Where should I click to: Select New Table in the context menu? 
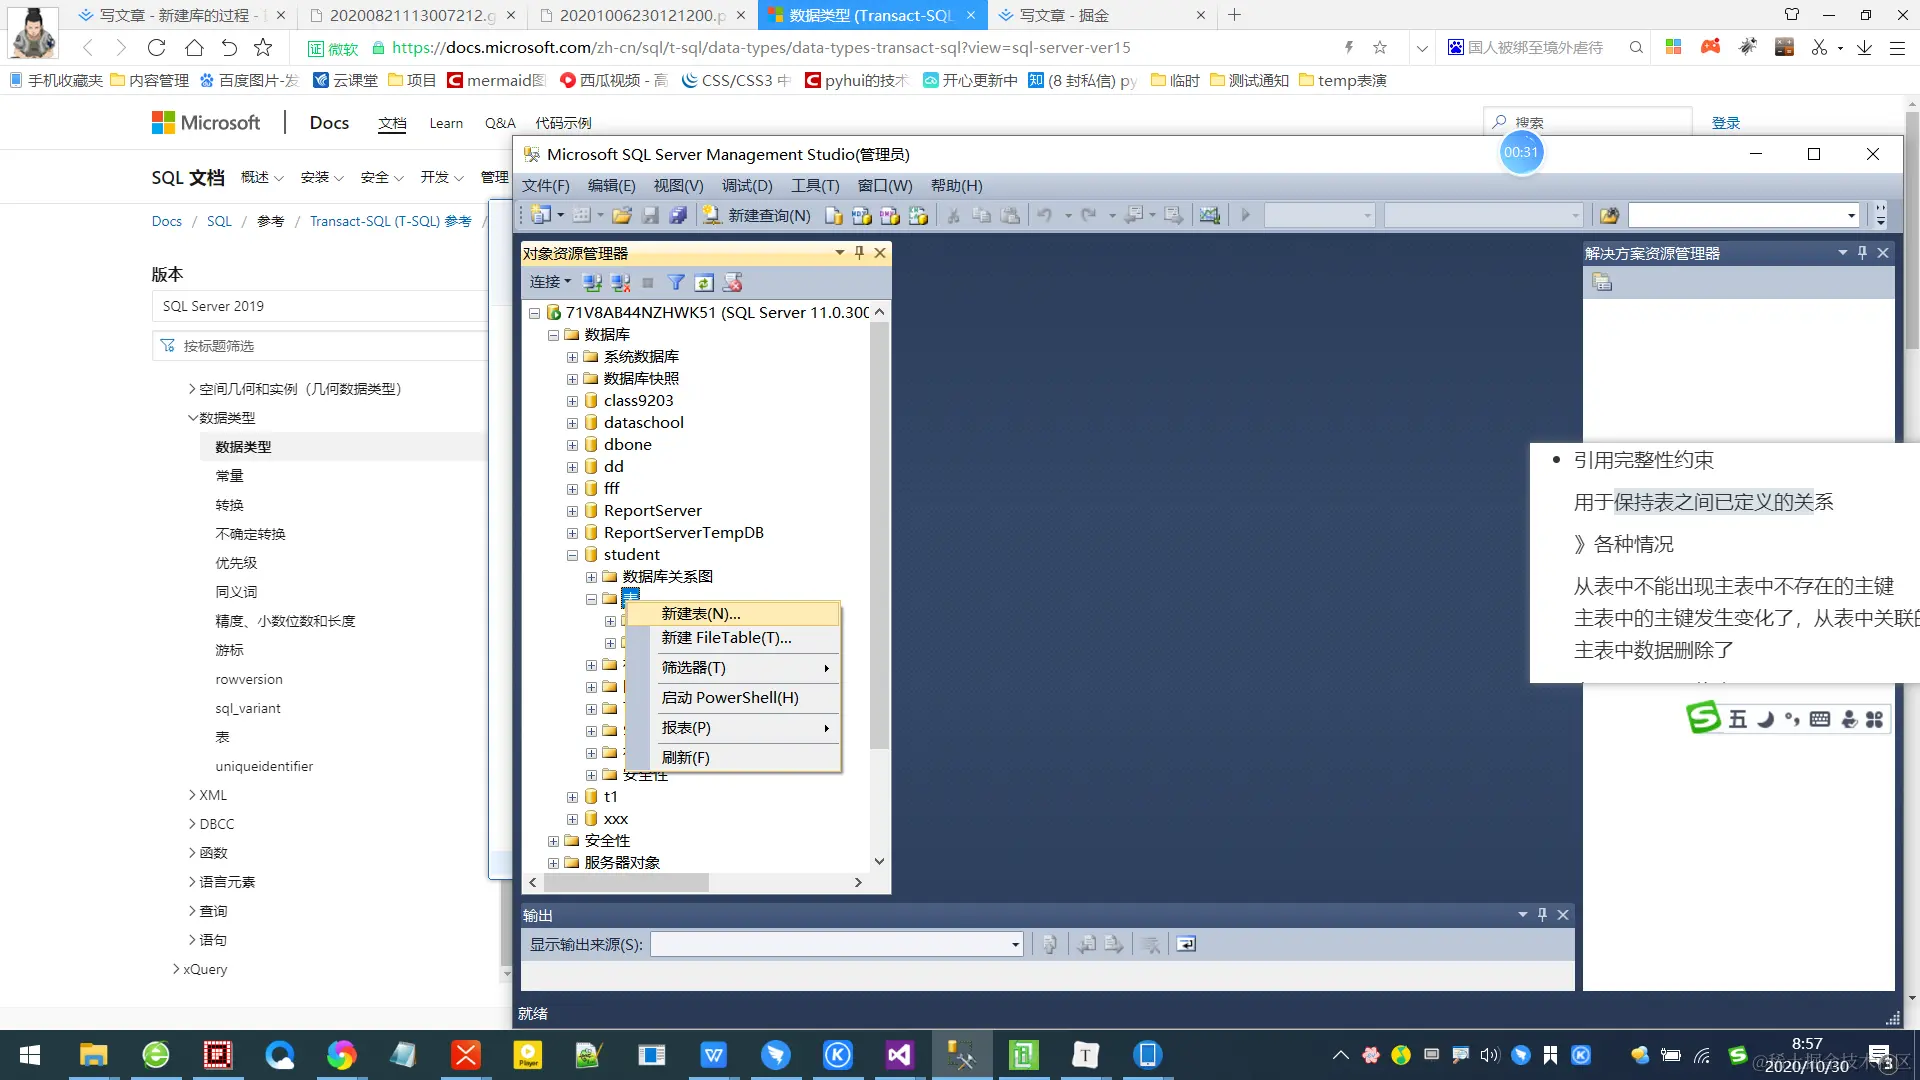[700, 613]
